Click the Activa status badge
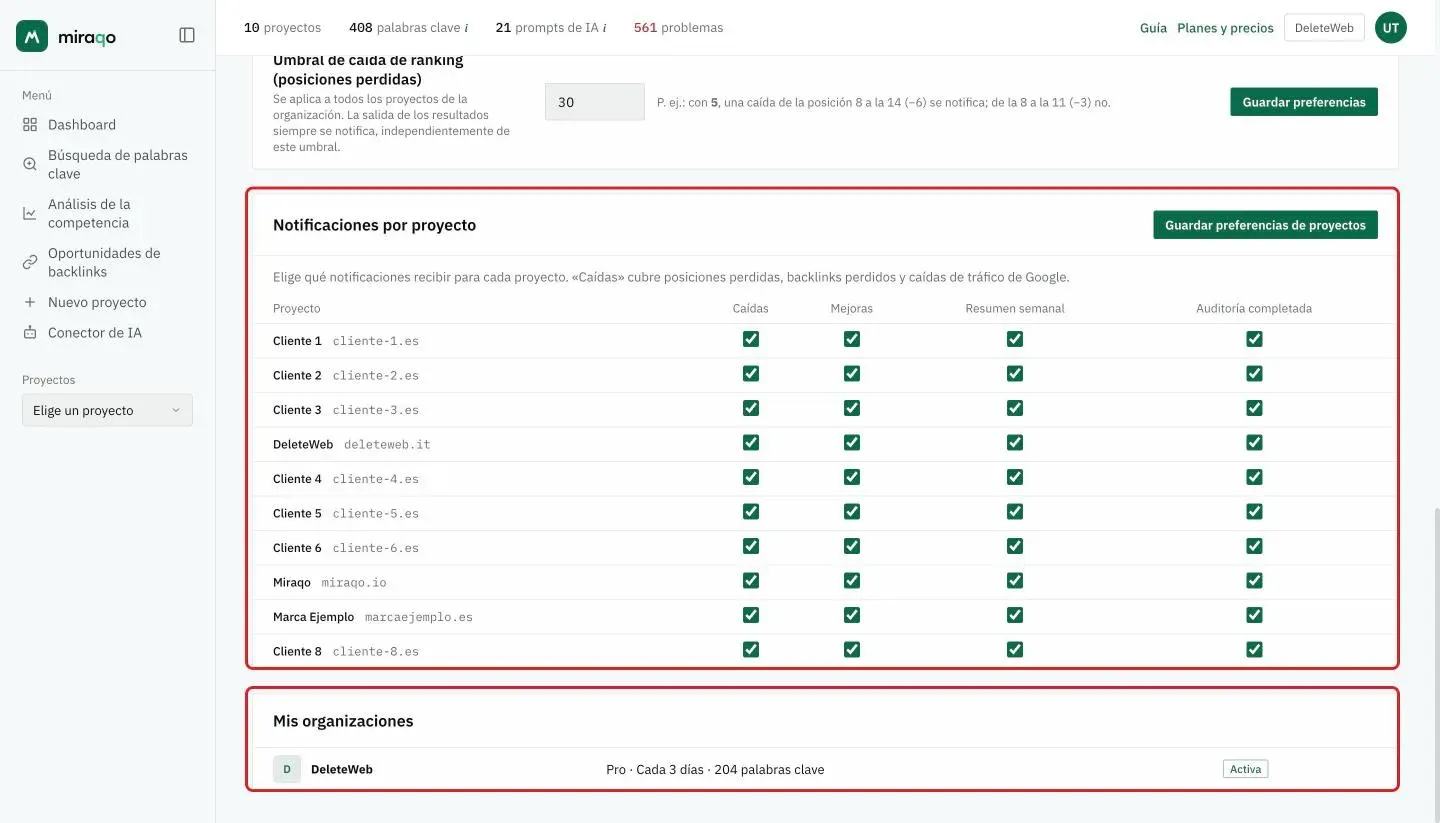 pyautogui.click(x=1245, y=769)
